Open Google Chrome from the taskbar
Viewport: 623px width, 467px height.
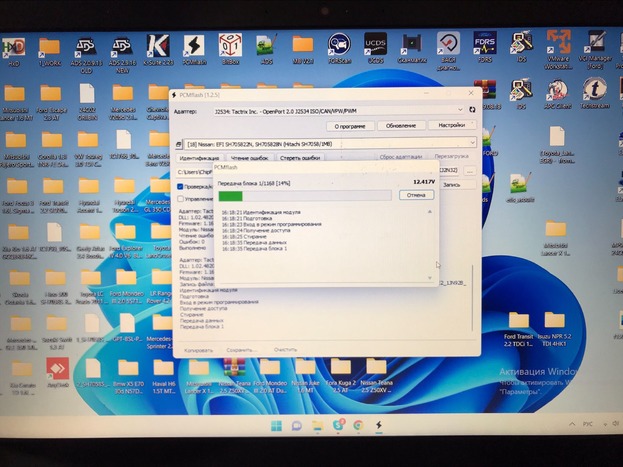(357, 425)
